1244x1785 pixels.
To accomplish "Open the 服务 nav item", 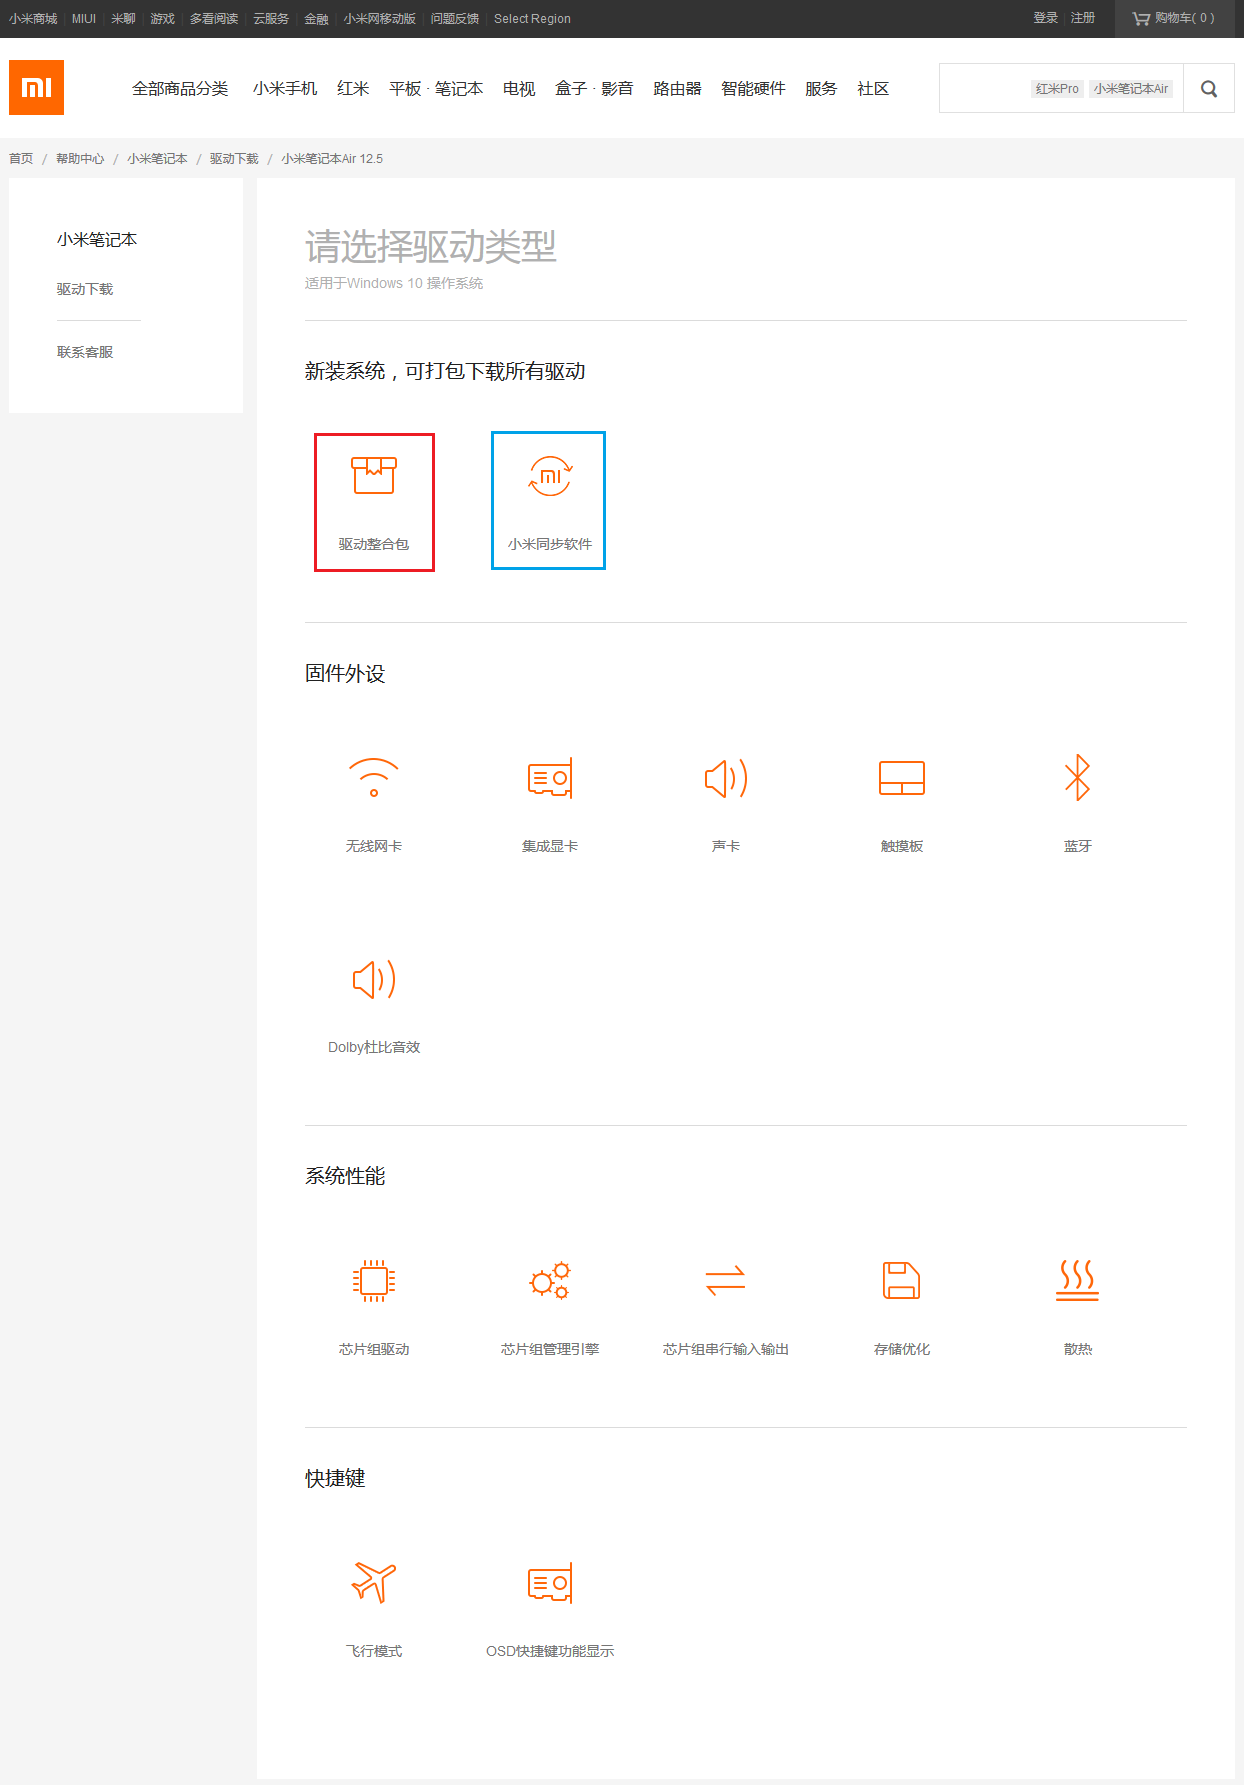I will click(821, 89).
